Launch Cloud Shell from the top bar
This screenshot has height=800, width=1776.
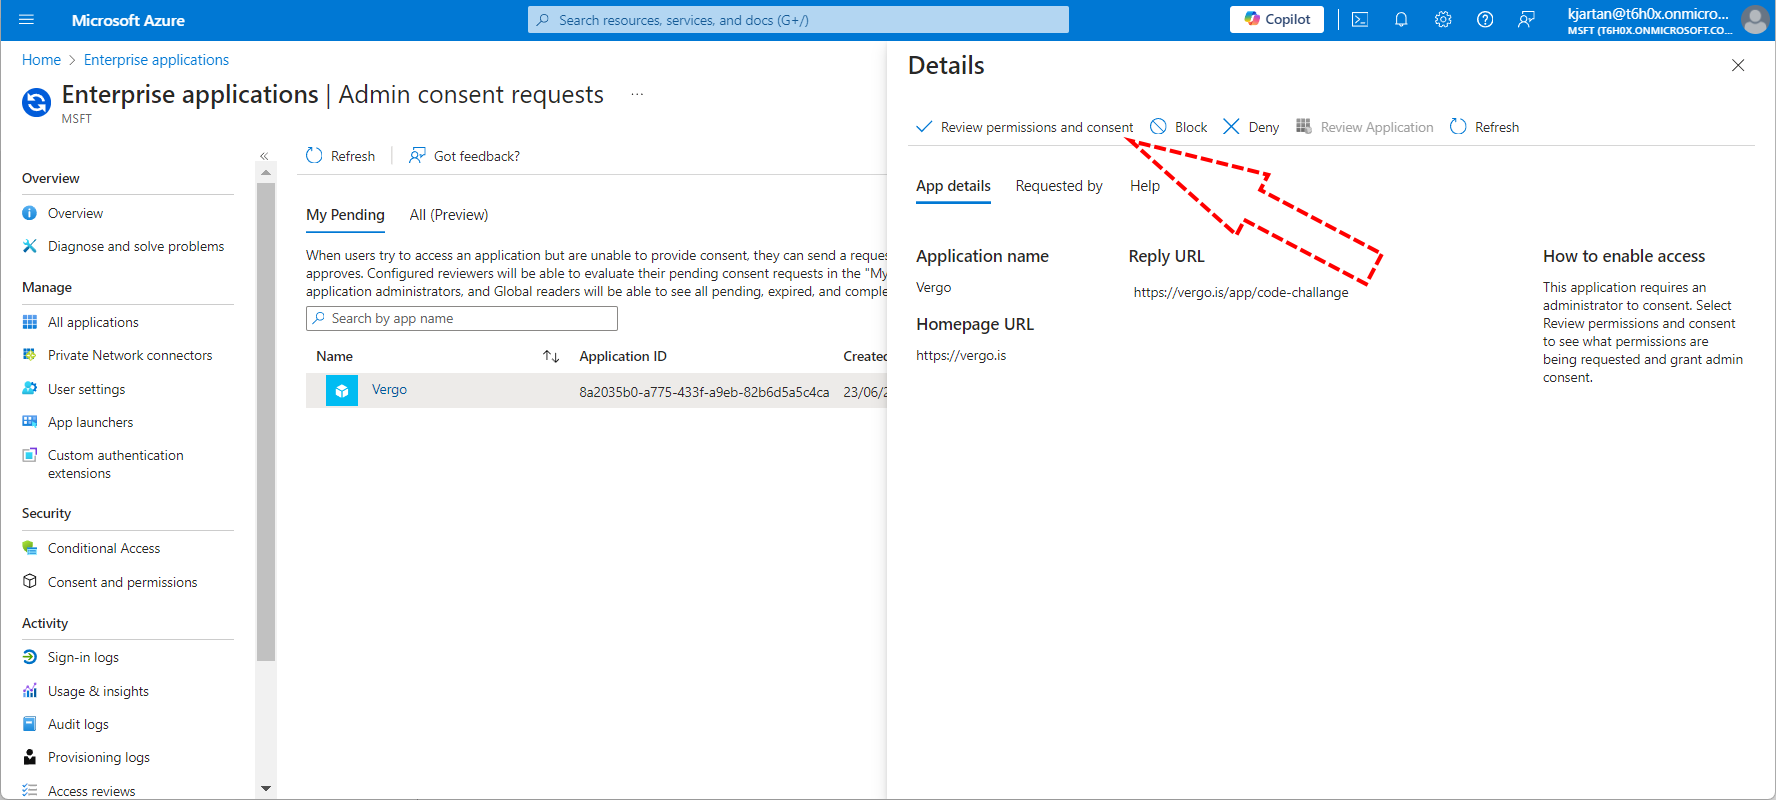pyautogui.click(x=1360, y=20)
